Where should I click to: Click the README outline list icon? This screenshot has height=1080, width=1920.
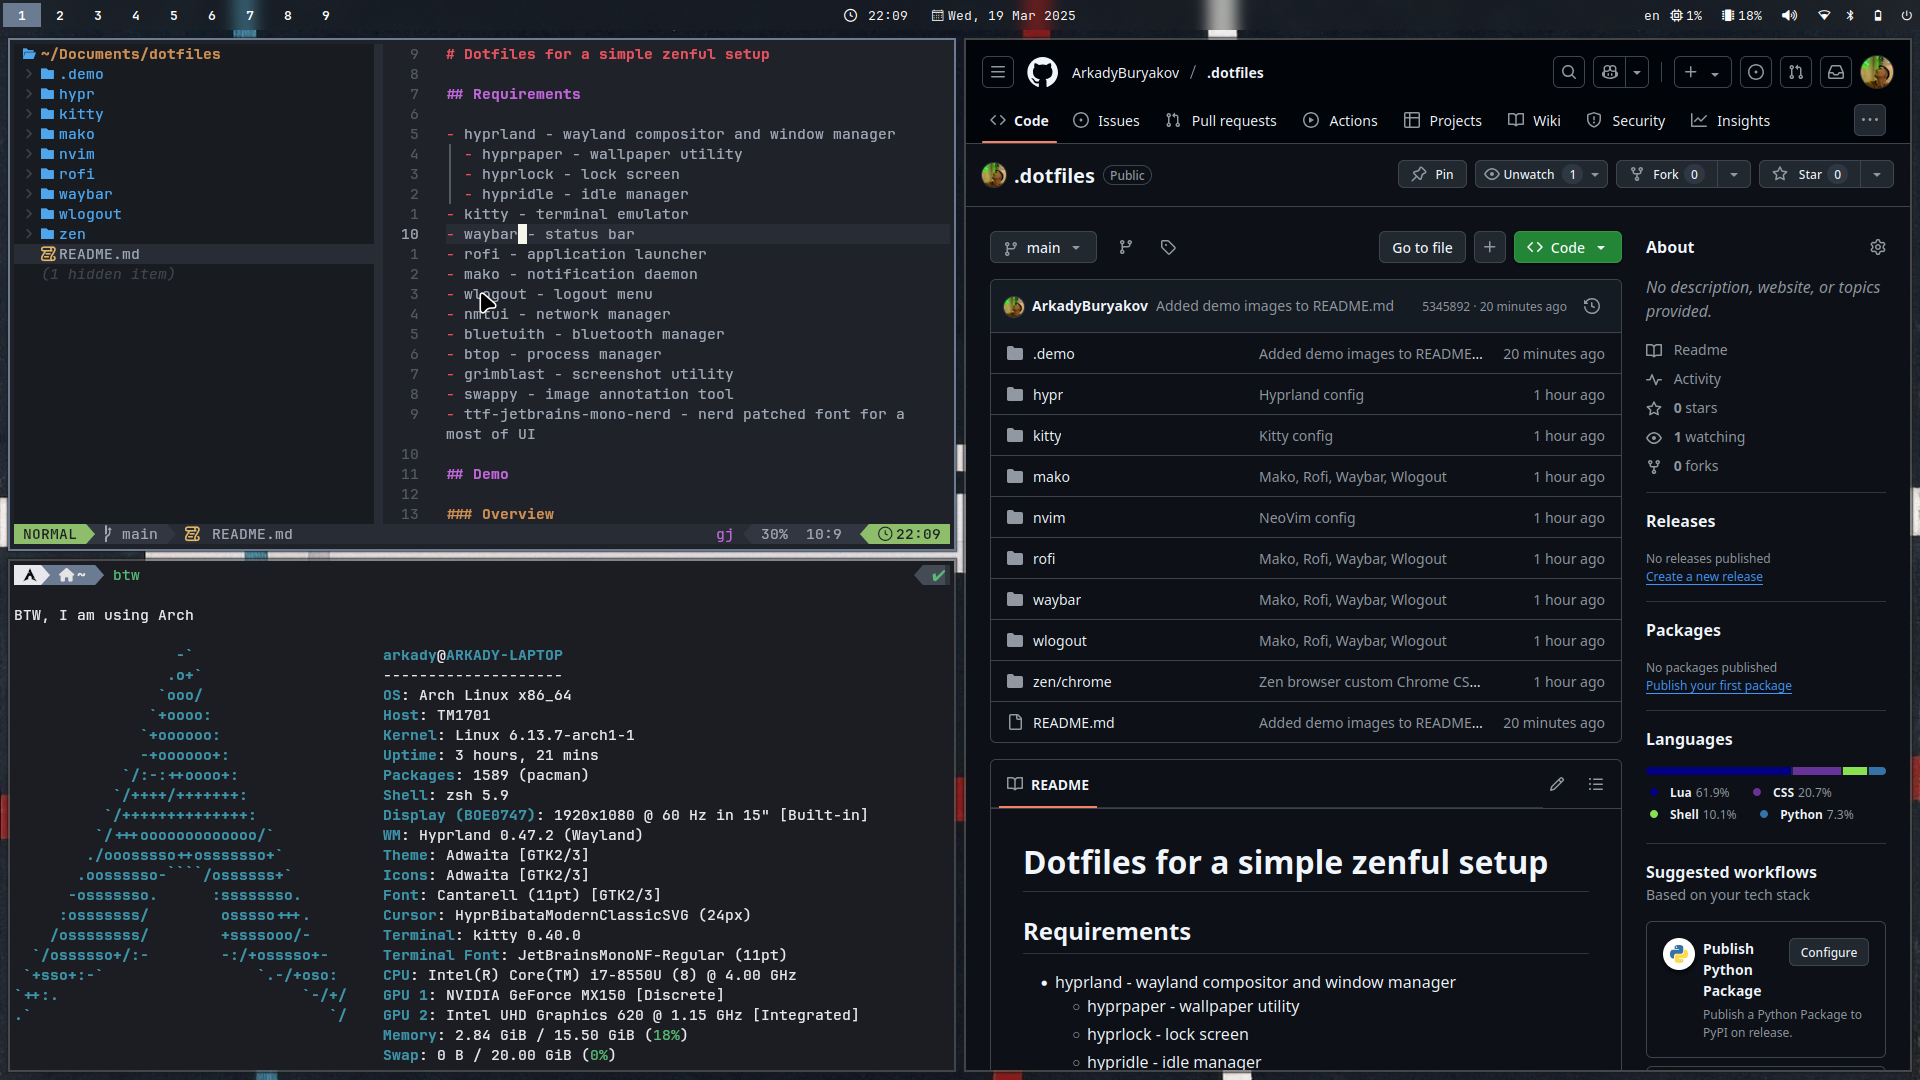pyautogui.click(x=1596, y=784)
